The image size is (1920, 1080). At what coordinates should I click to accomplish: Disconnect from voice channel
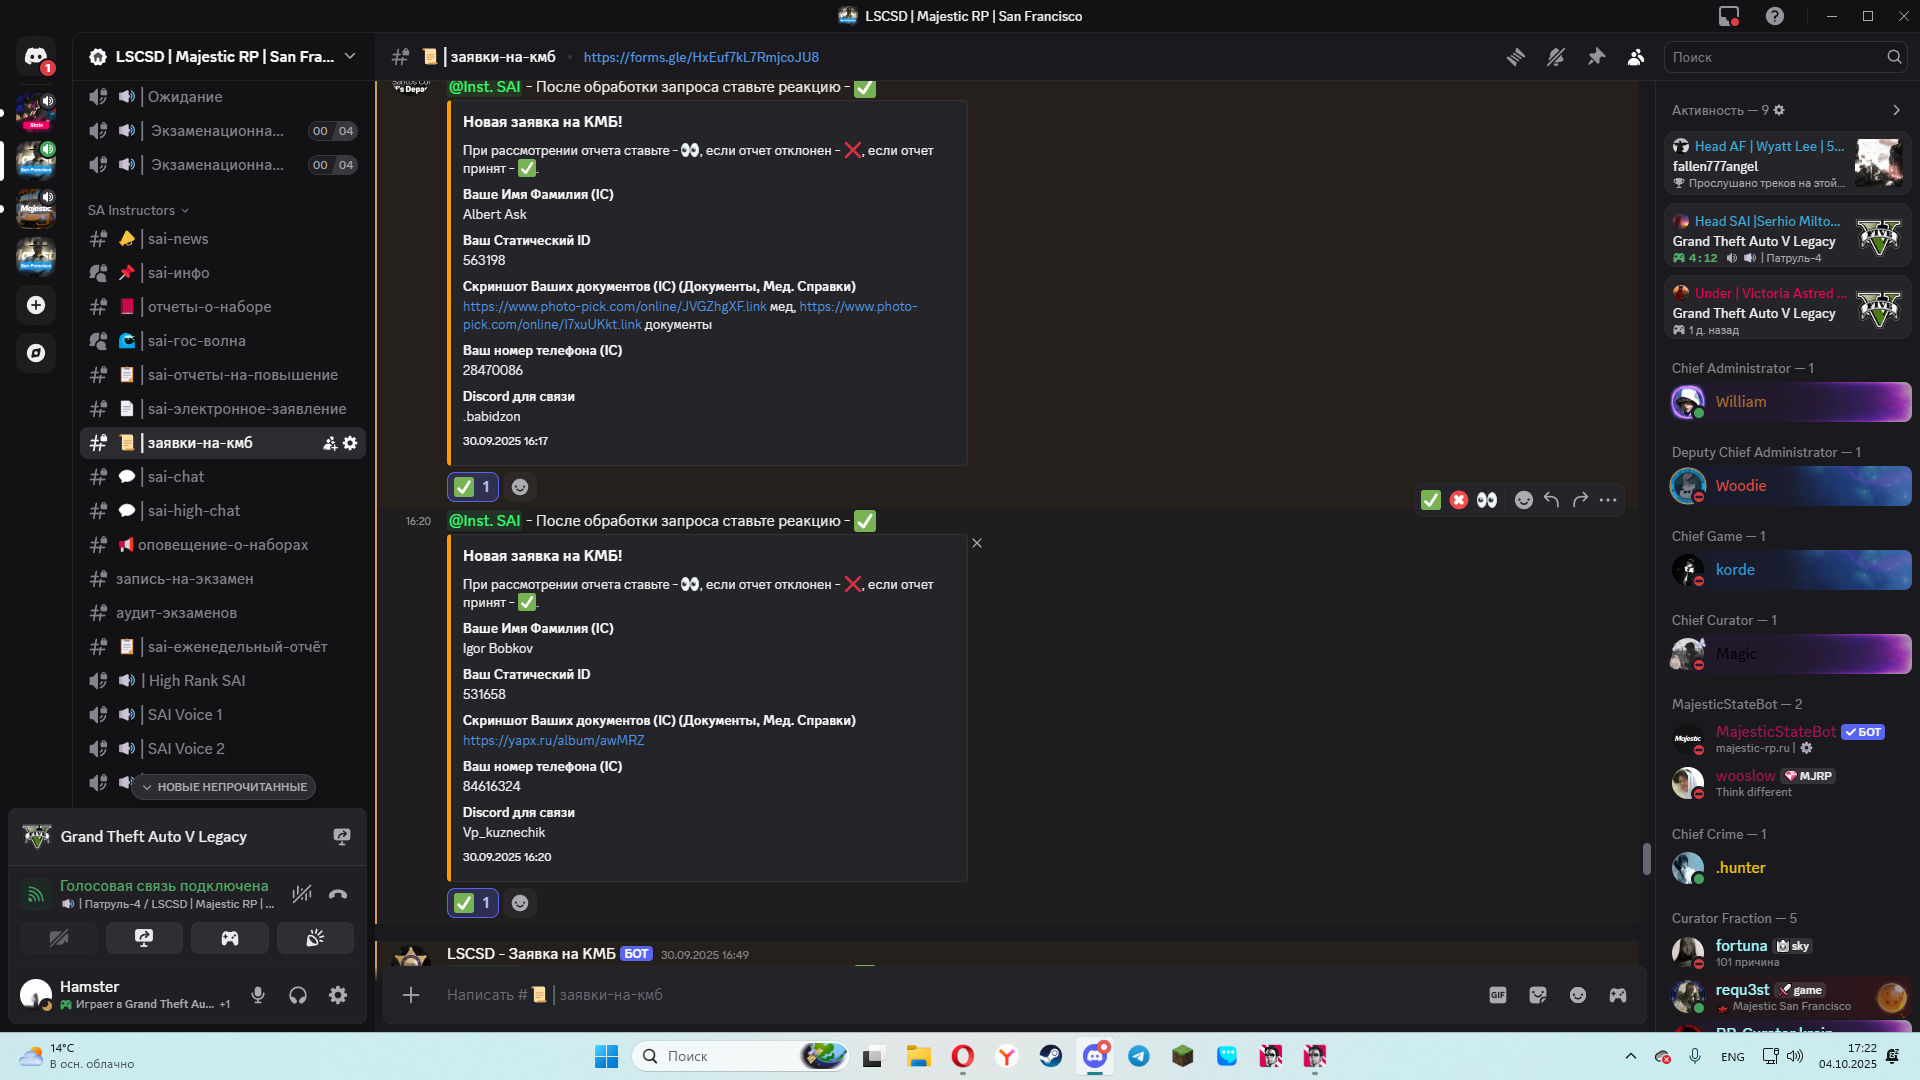click(x=338, y=895)
